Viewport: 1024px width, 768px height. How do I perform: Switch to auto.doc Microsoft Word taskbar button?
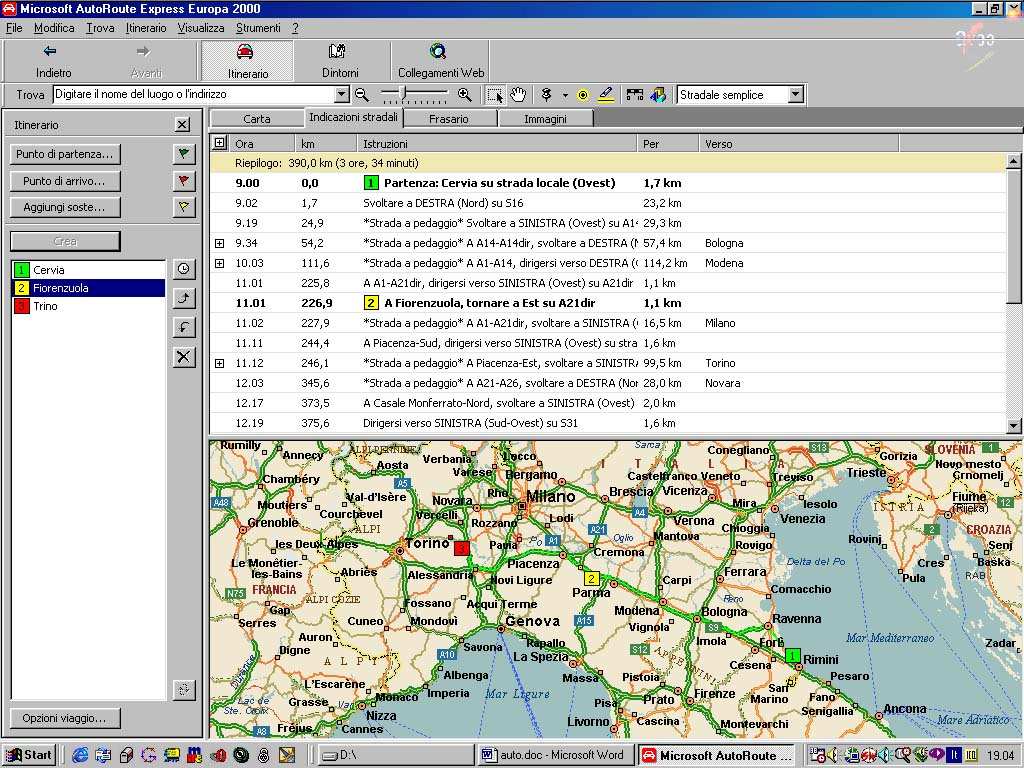coord(555,755)
